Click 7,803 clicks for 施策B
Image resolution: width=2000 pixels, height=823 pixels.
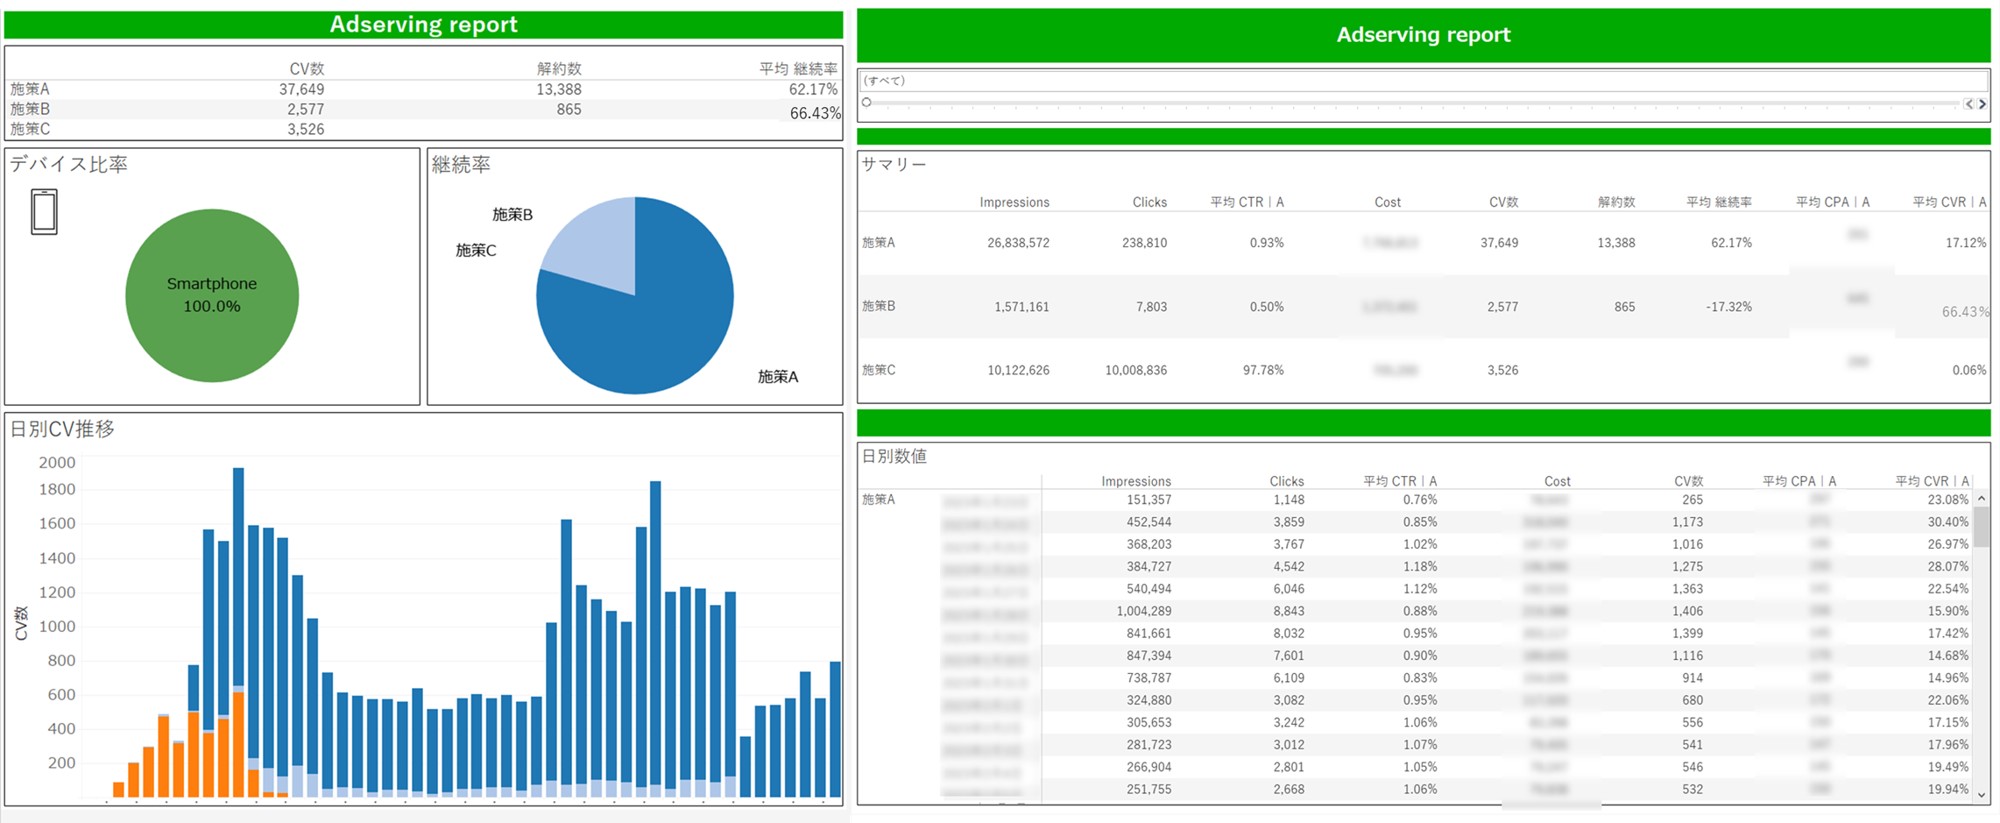(x=1151, y=306)
